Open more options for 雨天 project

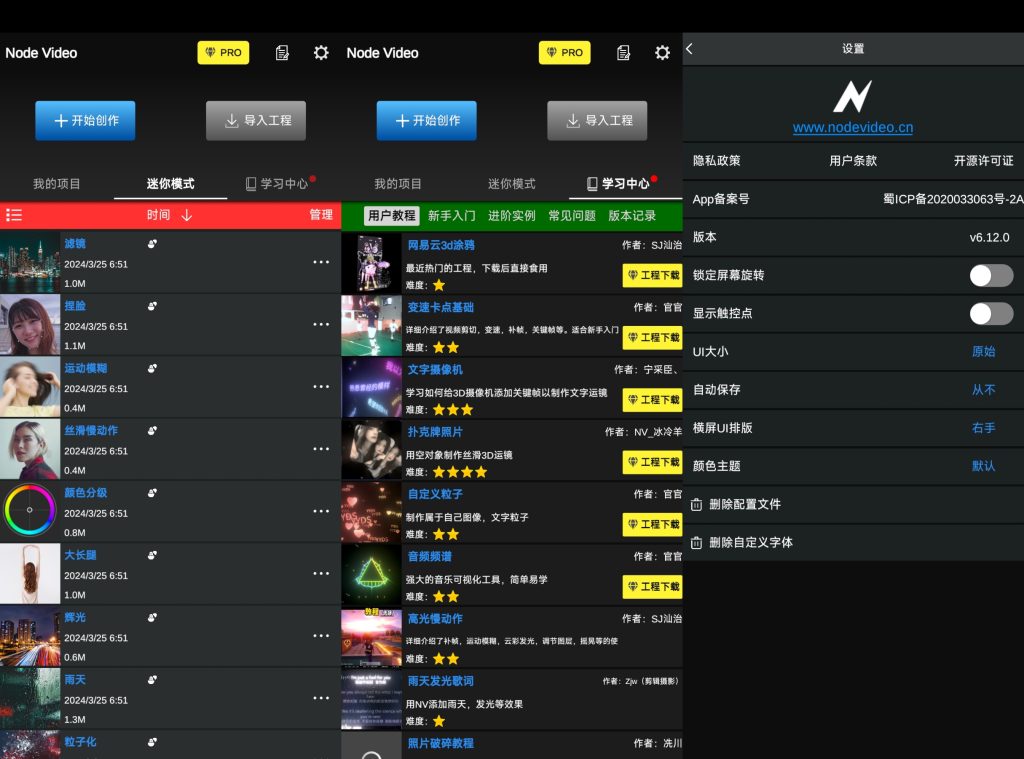pos(321,698)
